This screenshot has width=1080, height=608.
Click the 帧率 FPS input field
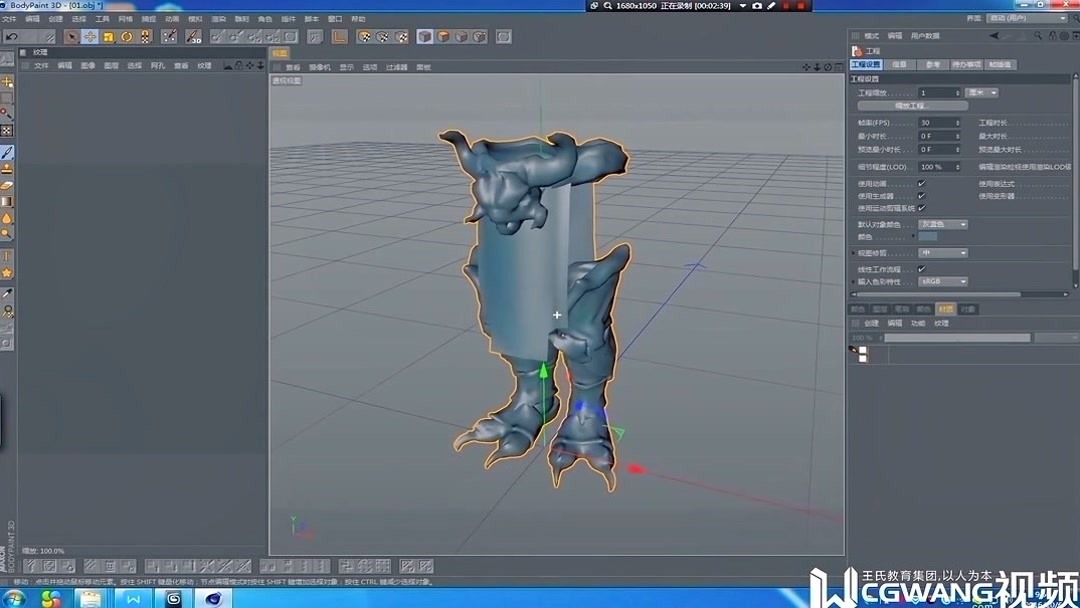tap(938, 123)
